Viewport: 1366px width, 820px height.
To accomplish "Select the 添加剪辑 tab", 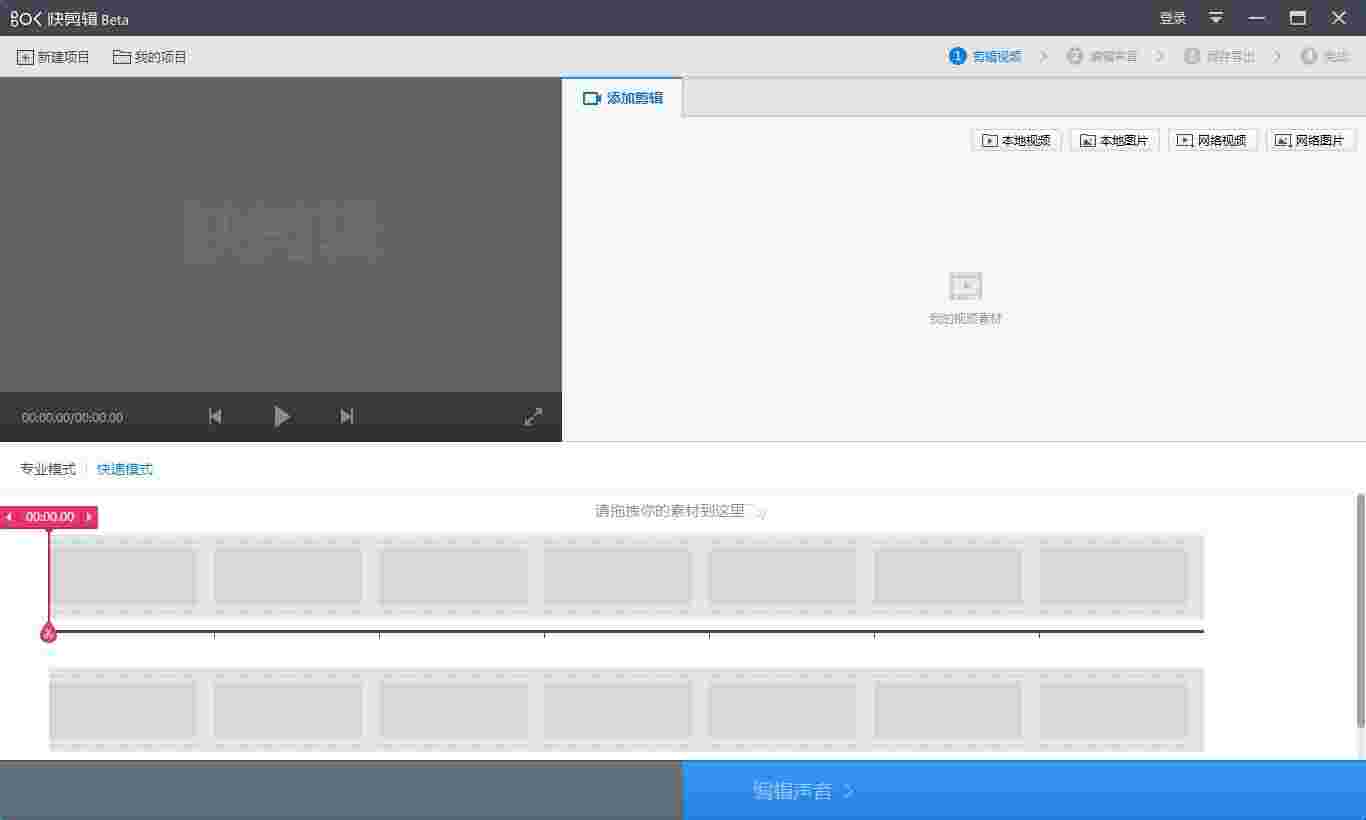I will point(623,97).
